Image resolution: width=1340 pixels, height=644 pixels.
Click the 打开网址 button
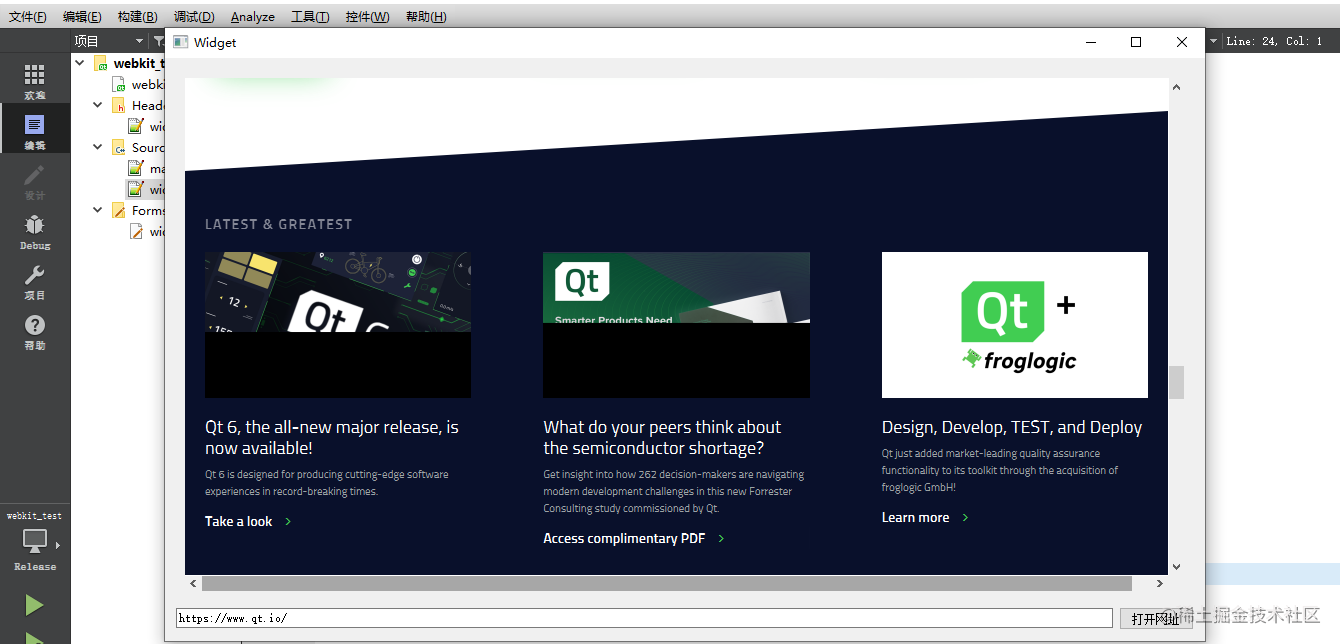(1155, 619)
